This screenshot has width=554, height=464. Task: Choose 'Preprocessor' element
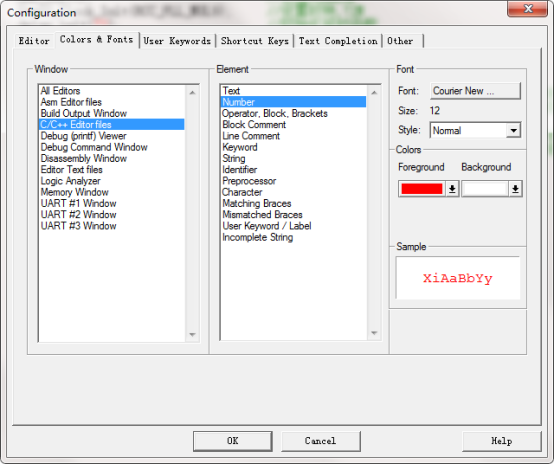click(293, 181)
